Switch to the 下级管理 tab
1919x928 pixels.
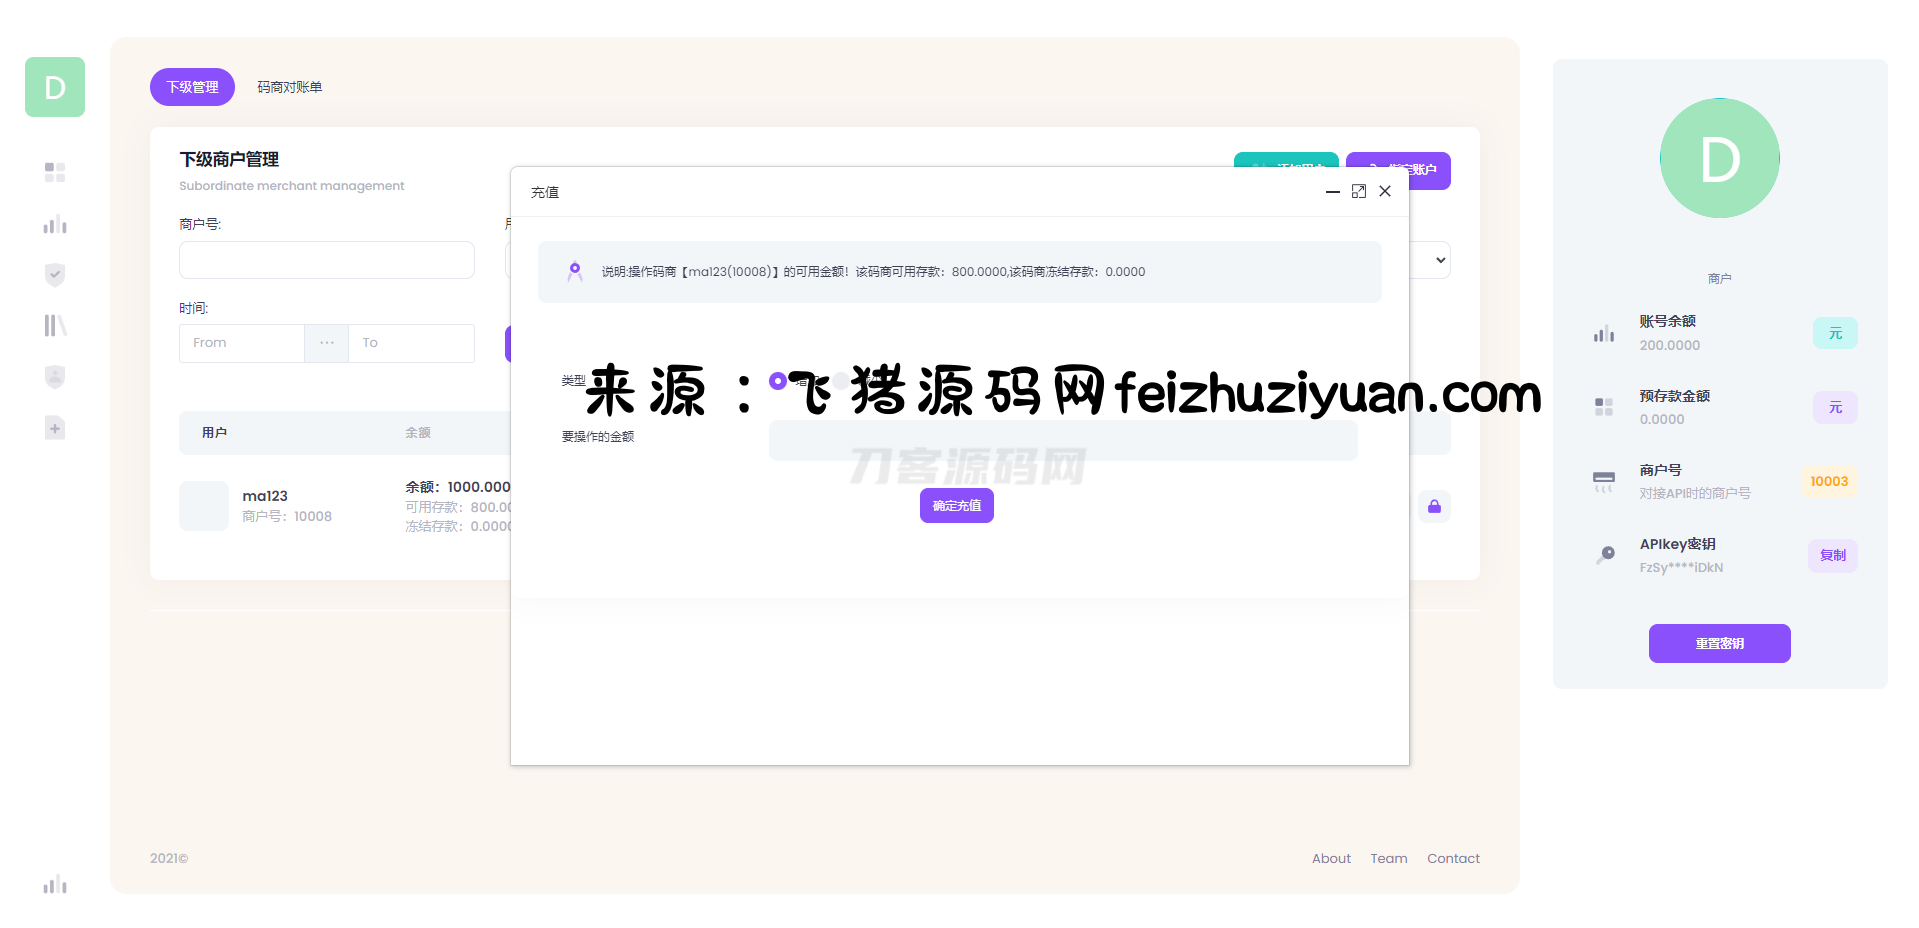tap(192, 87)
